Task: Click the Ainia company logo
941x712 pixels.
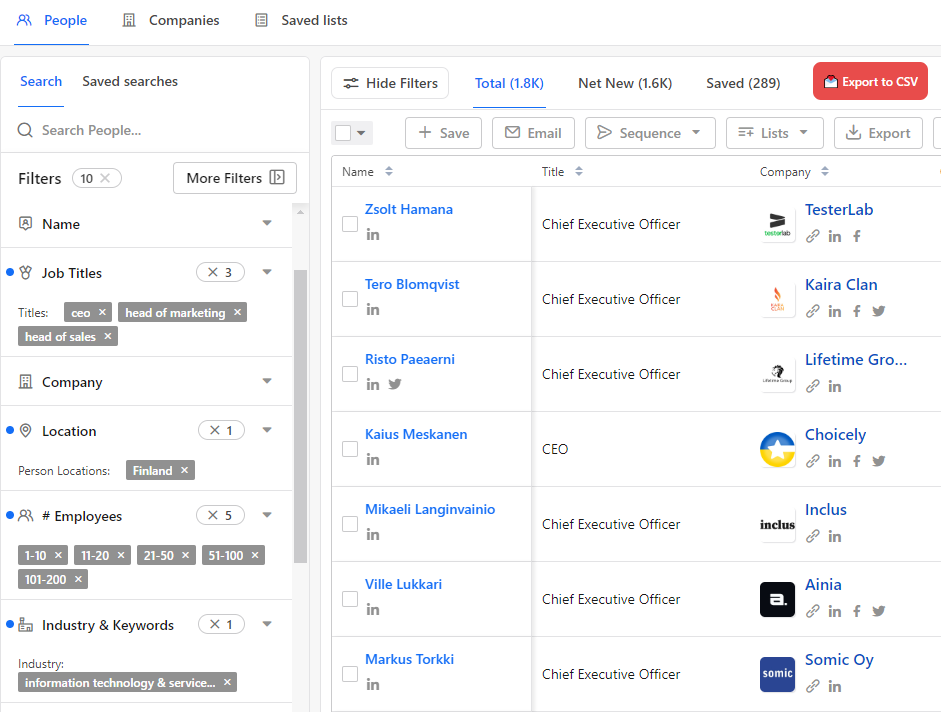Action: coord(777,599)
